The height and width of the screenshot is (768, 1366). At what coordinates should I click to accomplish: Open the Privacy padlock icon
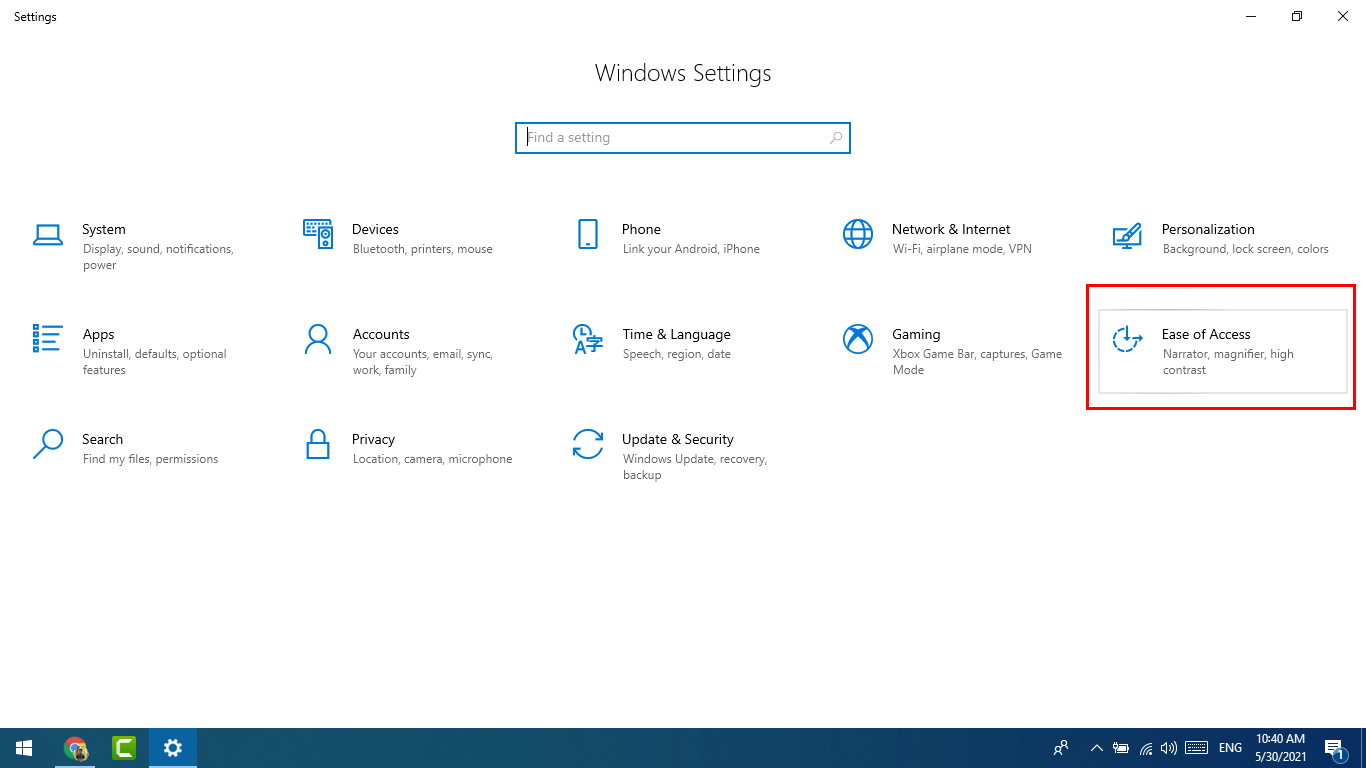pos(318,444)
